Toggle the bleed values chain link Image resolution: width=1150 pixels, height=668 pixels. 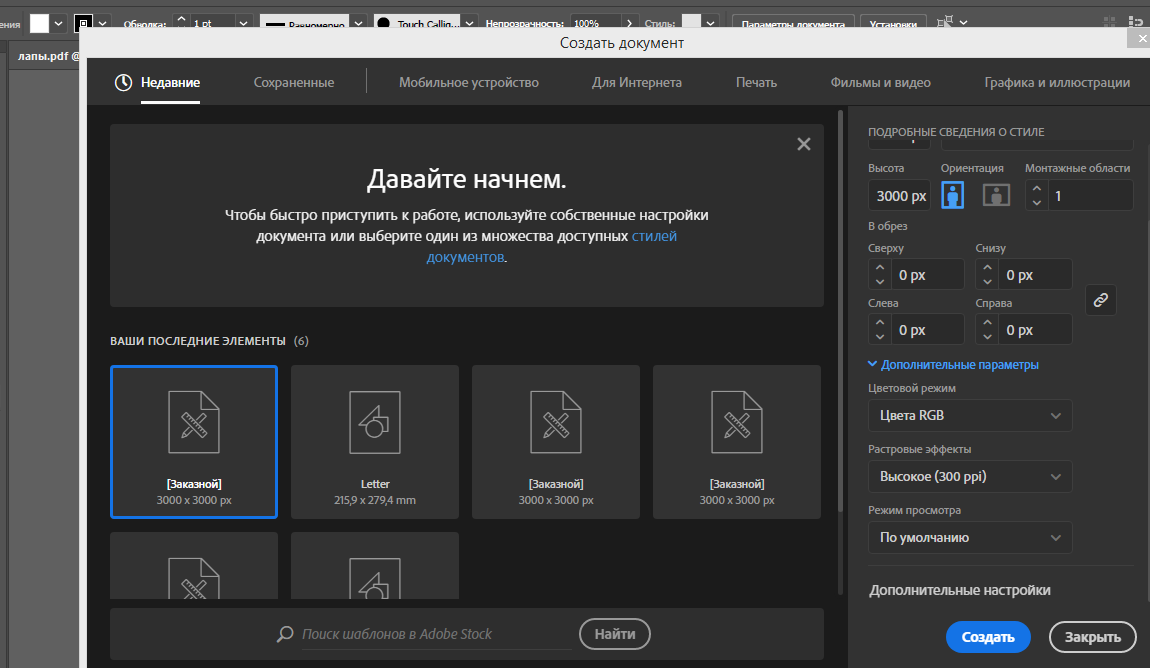click(1101, 300)
